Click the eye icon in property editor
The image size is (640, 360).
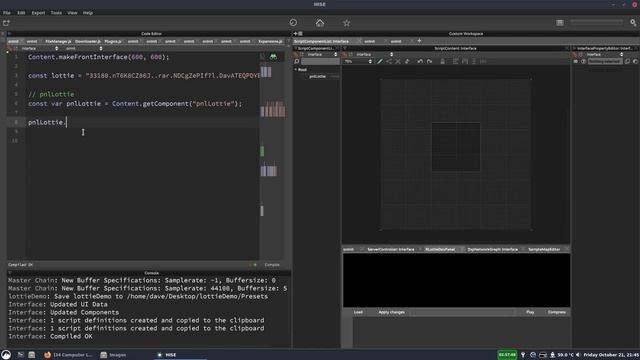(584, 61)
